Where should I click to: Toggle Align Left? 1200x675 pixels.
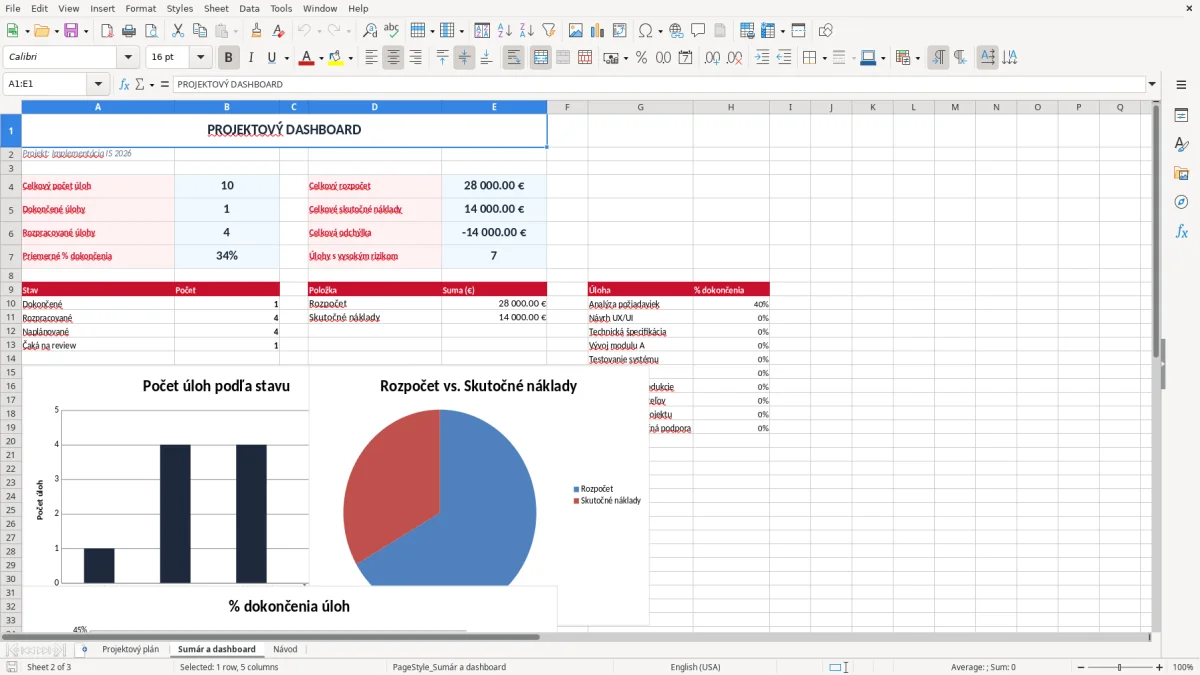(371, 58)
